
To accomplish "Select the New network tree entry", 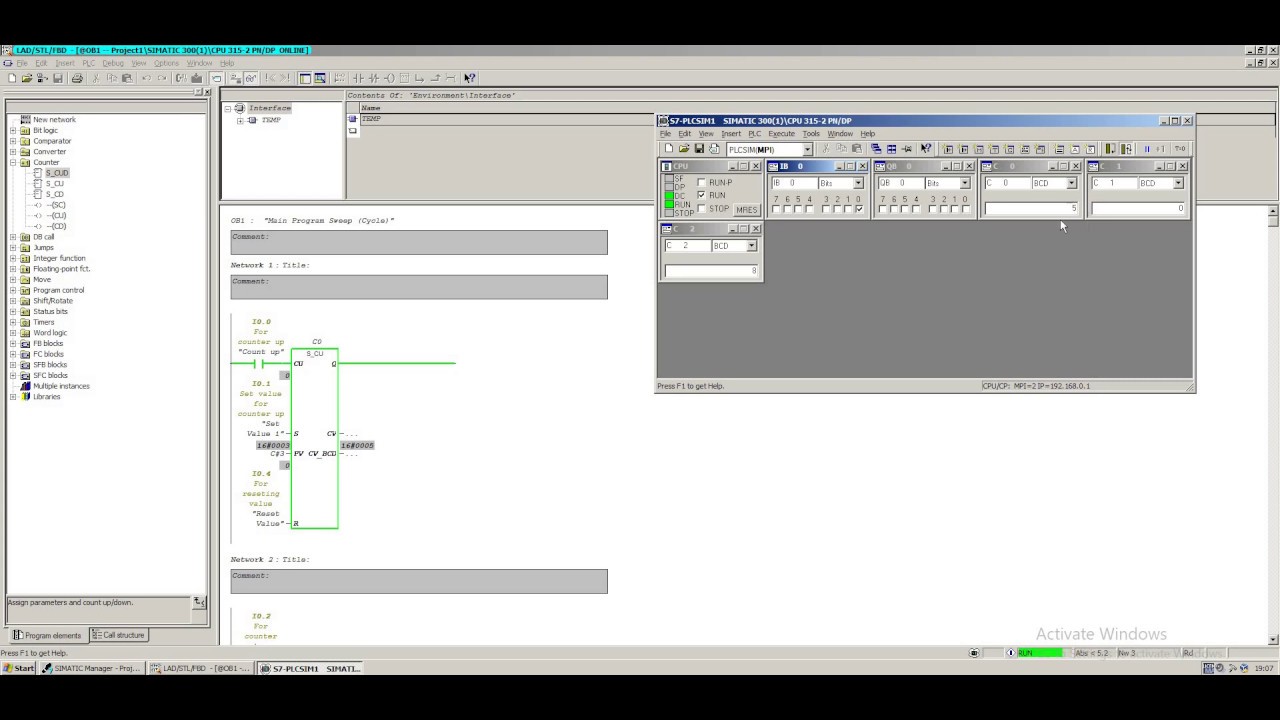I will tap(54, 120).
